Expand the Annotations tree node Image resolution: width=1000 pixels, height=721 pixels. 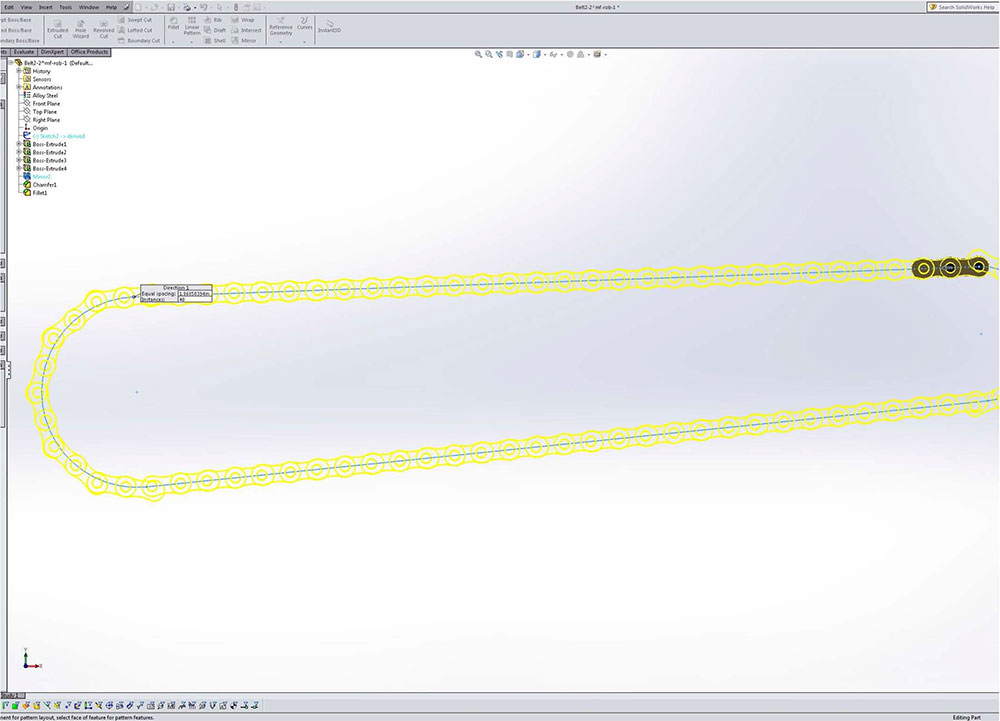19,87
